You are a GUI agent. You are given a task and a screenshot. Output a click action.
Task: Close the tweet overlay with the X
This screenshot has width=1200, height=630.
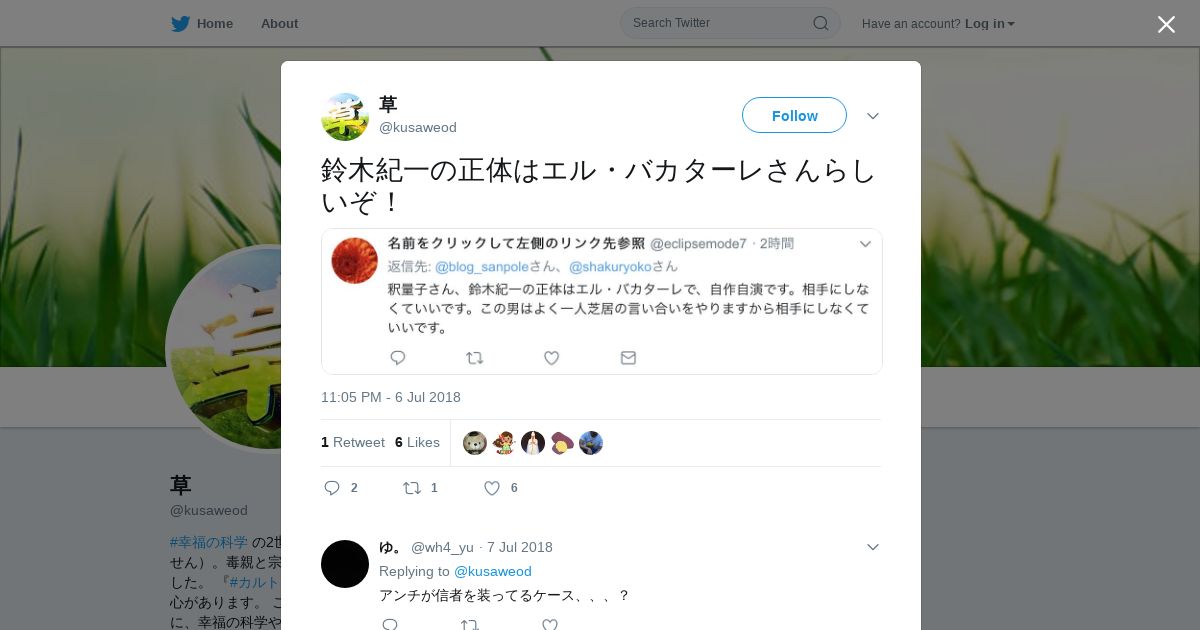pos(1166,24)
